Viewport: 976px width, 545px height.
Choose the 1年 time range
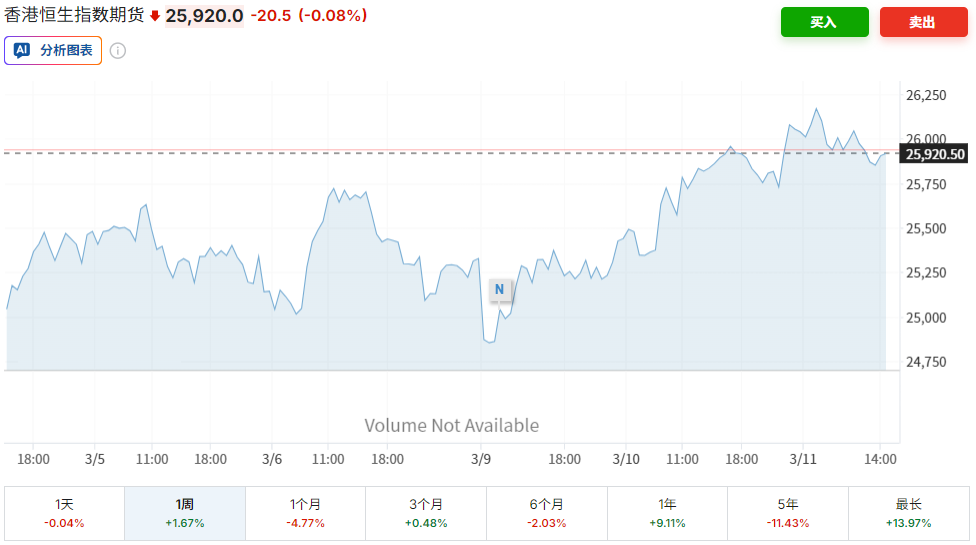[x=667, y=513]
